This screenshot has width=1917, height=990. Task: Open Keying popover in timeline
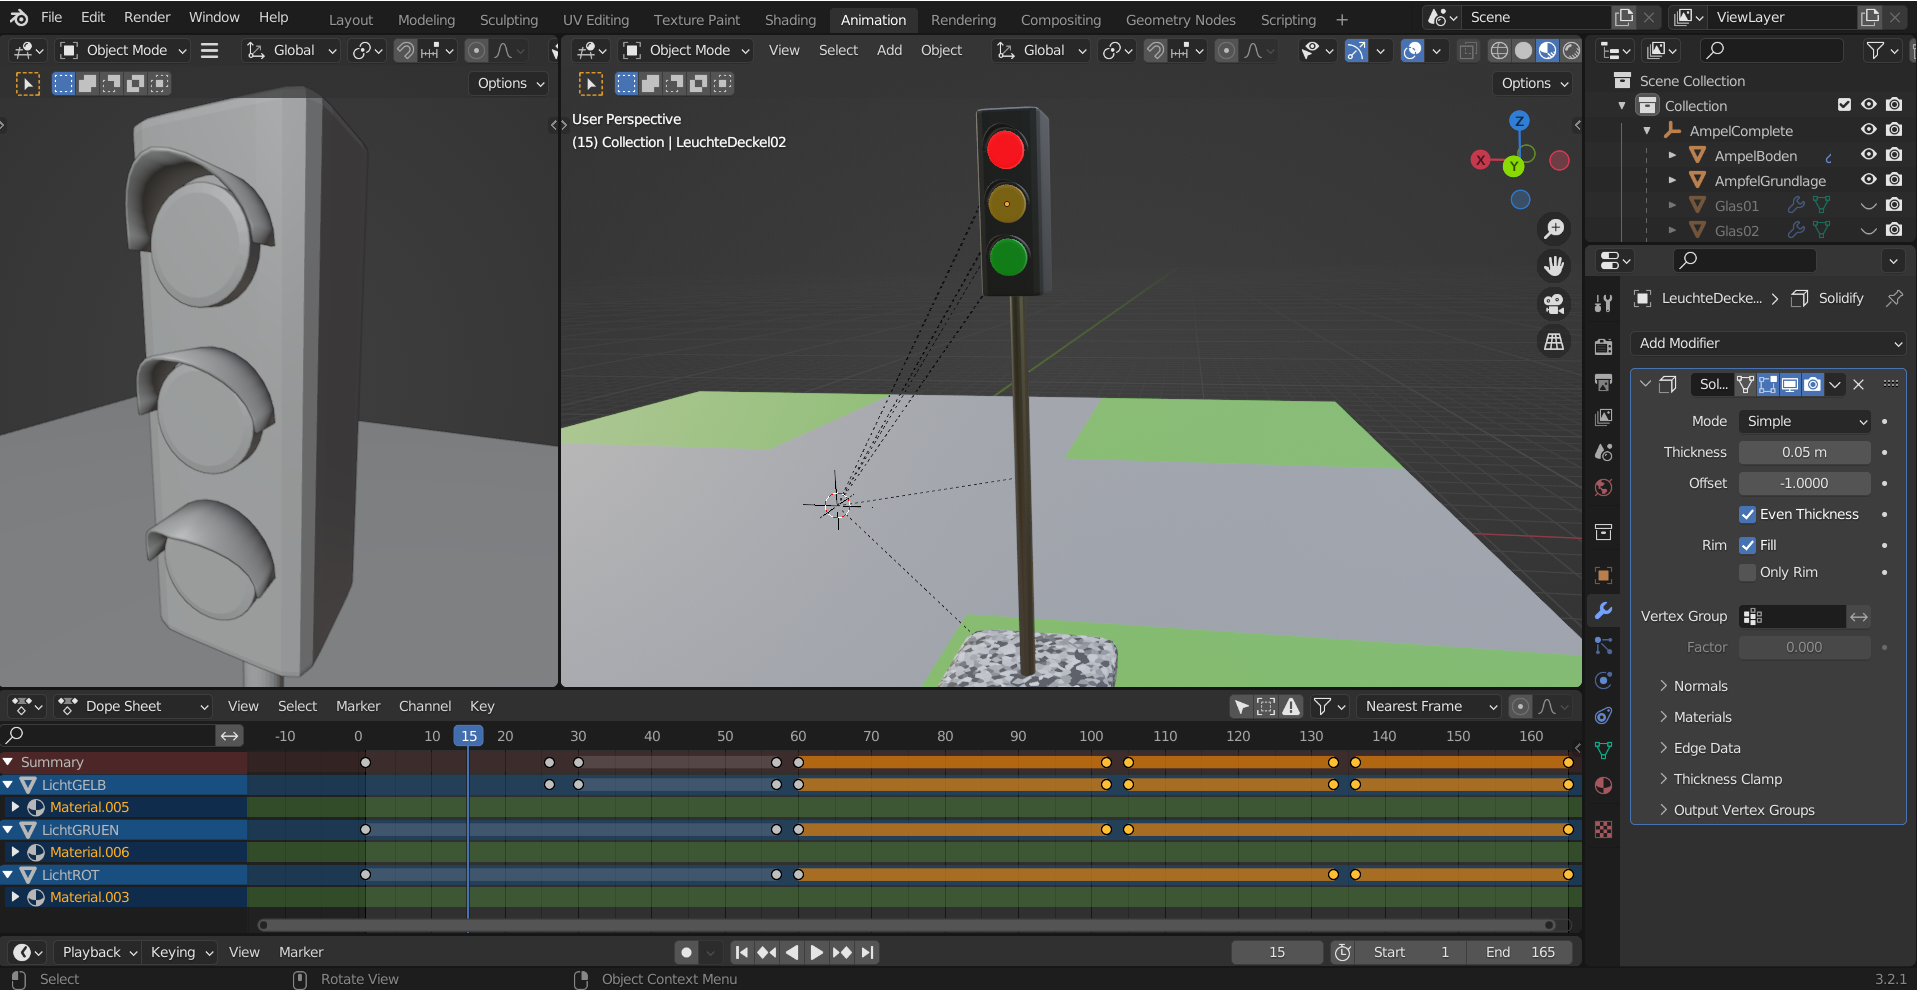[x=182, y=952]
